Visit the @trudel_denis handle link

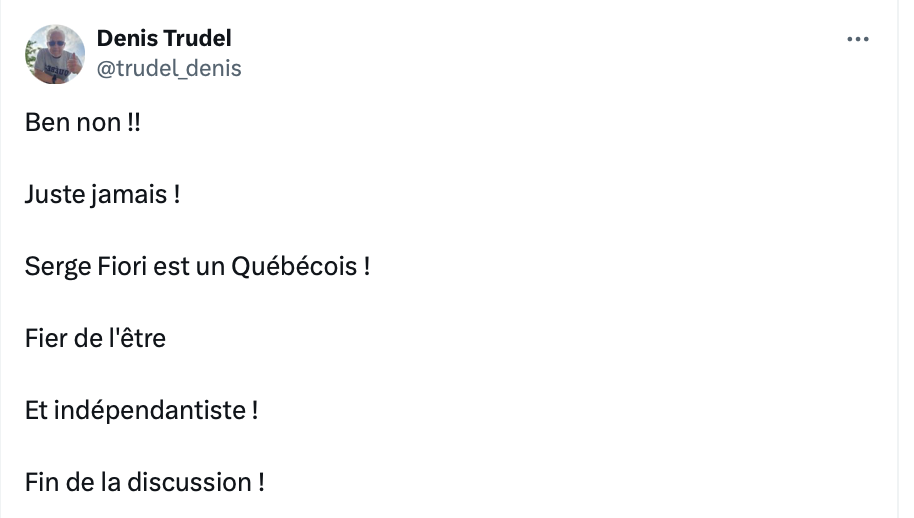point(169,69)
